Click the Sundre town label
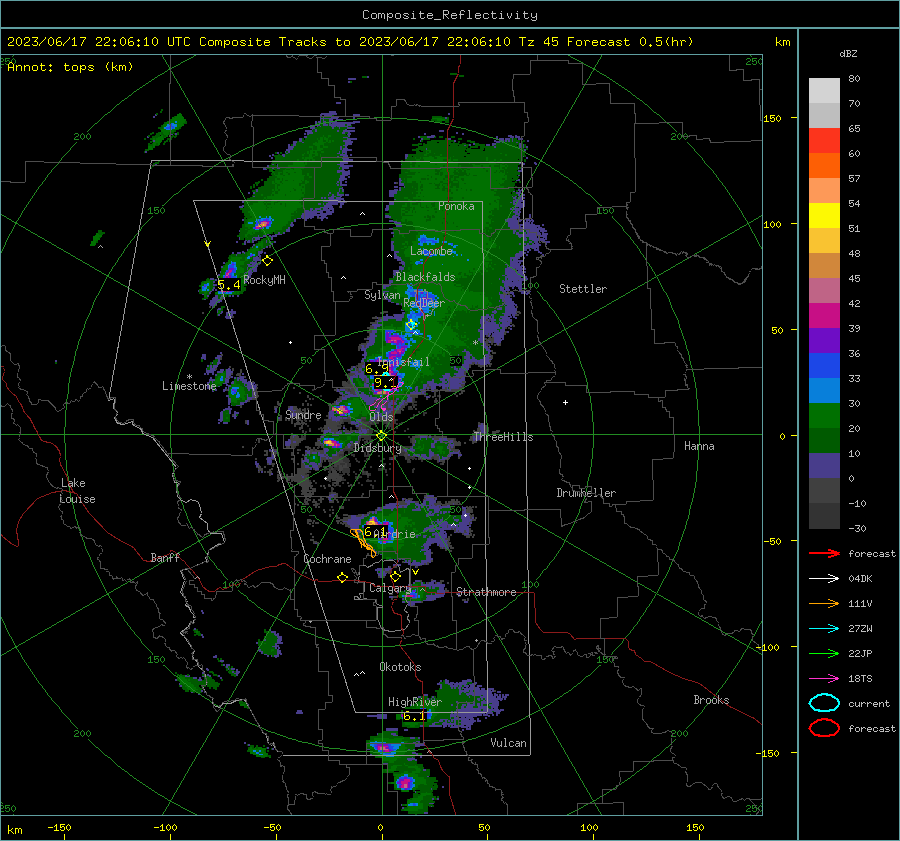Image resolution: width=900 pixels, height=841 pixels. [303, 415]
